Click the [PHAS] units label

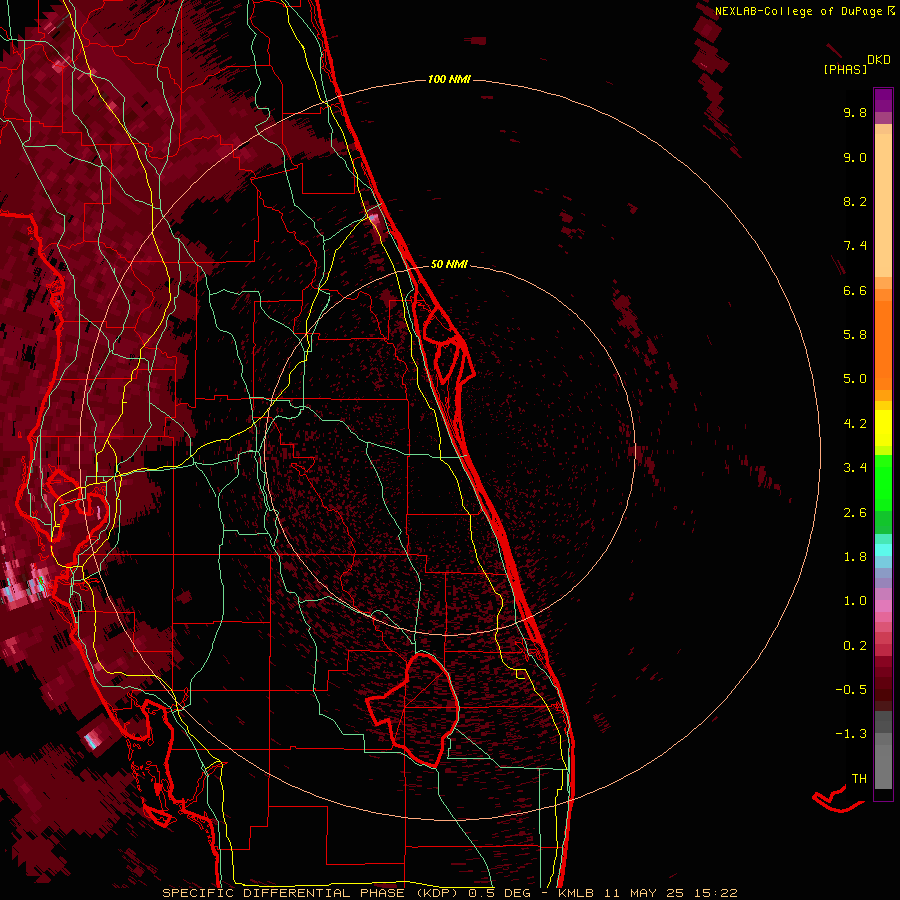coord(845,70)
